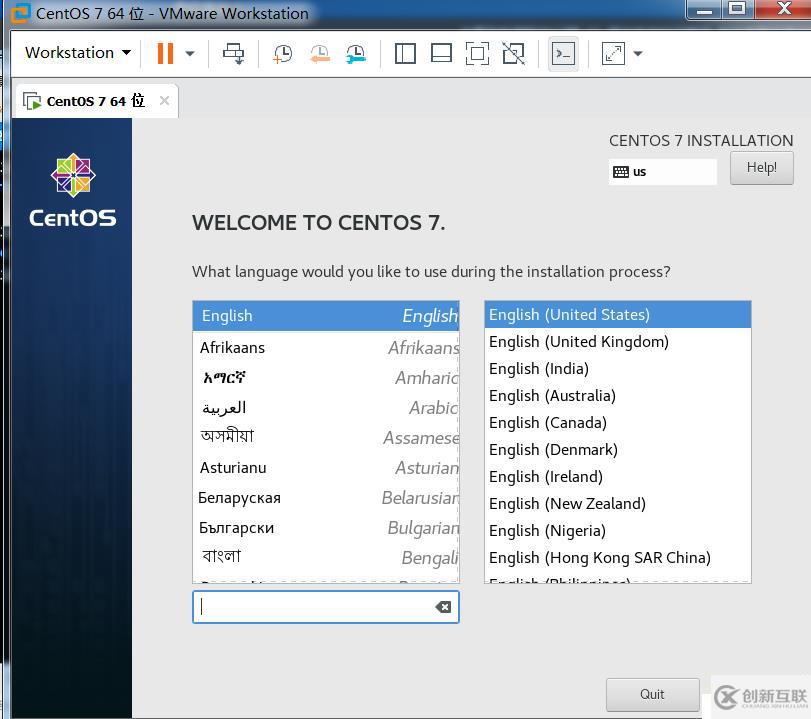Open the Workstation menu dropdown

click(78, 53)
